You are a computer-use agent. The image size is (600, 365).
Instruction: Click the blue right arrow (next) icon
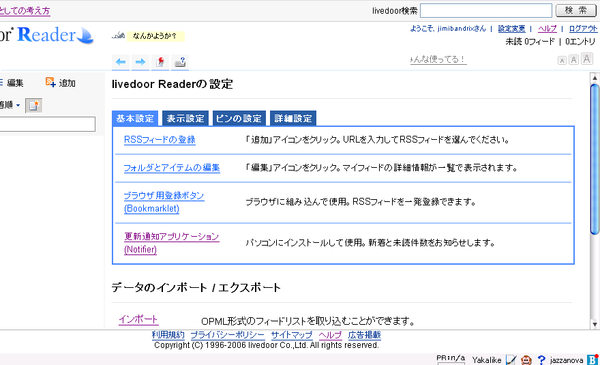140,62
